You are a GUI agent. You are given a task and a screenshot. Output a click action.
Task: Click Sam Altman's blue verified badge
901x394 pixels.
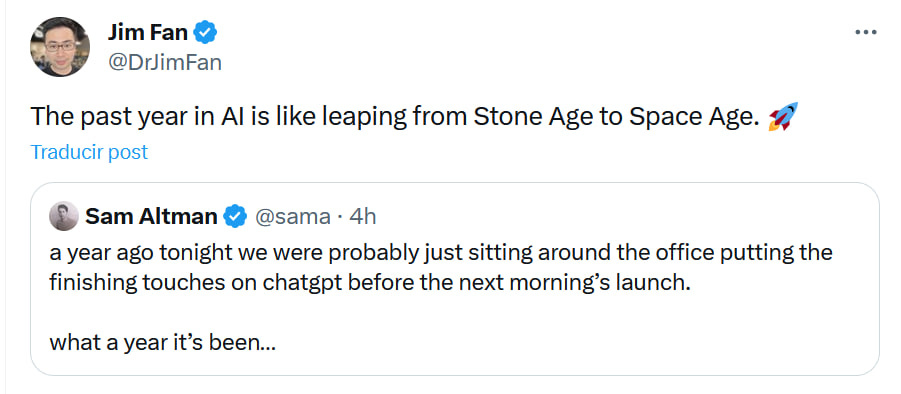tap(235, 217)
